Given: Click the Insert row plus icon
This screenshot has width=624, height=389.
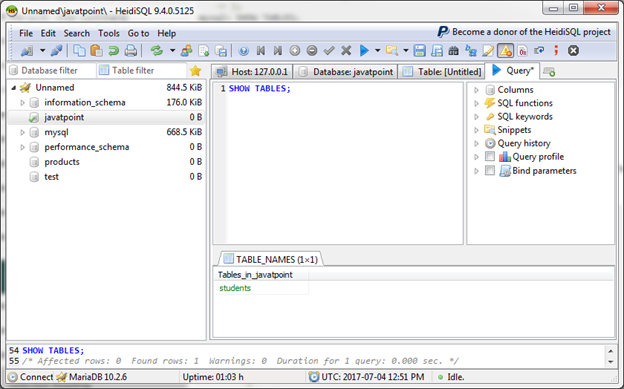Looking at the screenshot, I should point(295,51).
